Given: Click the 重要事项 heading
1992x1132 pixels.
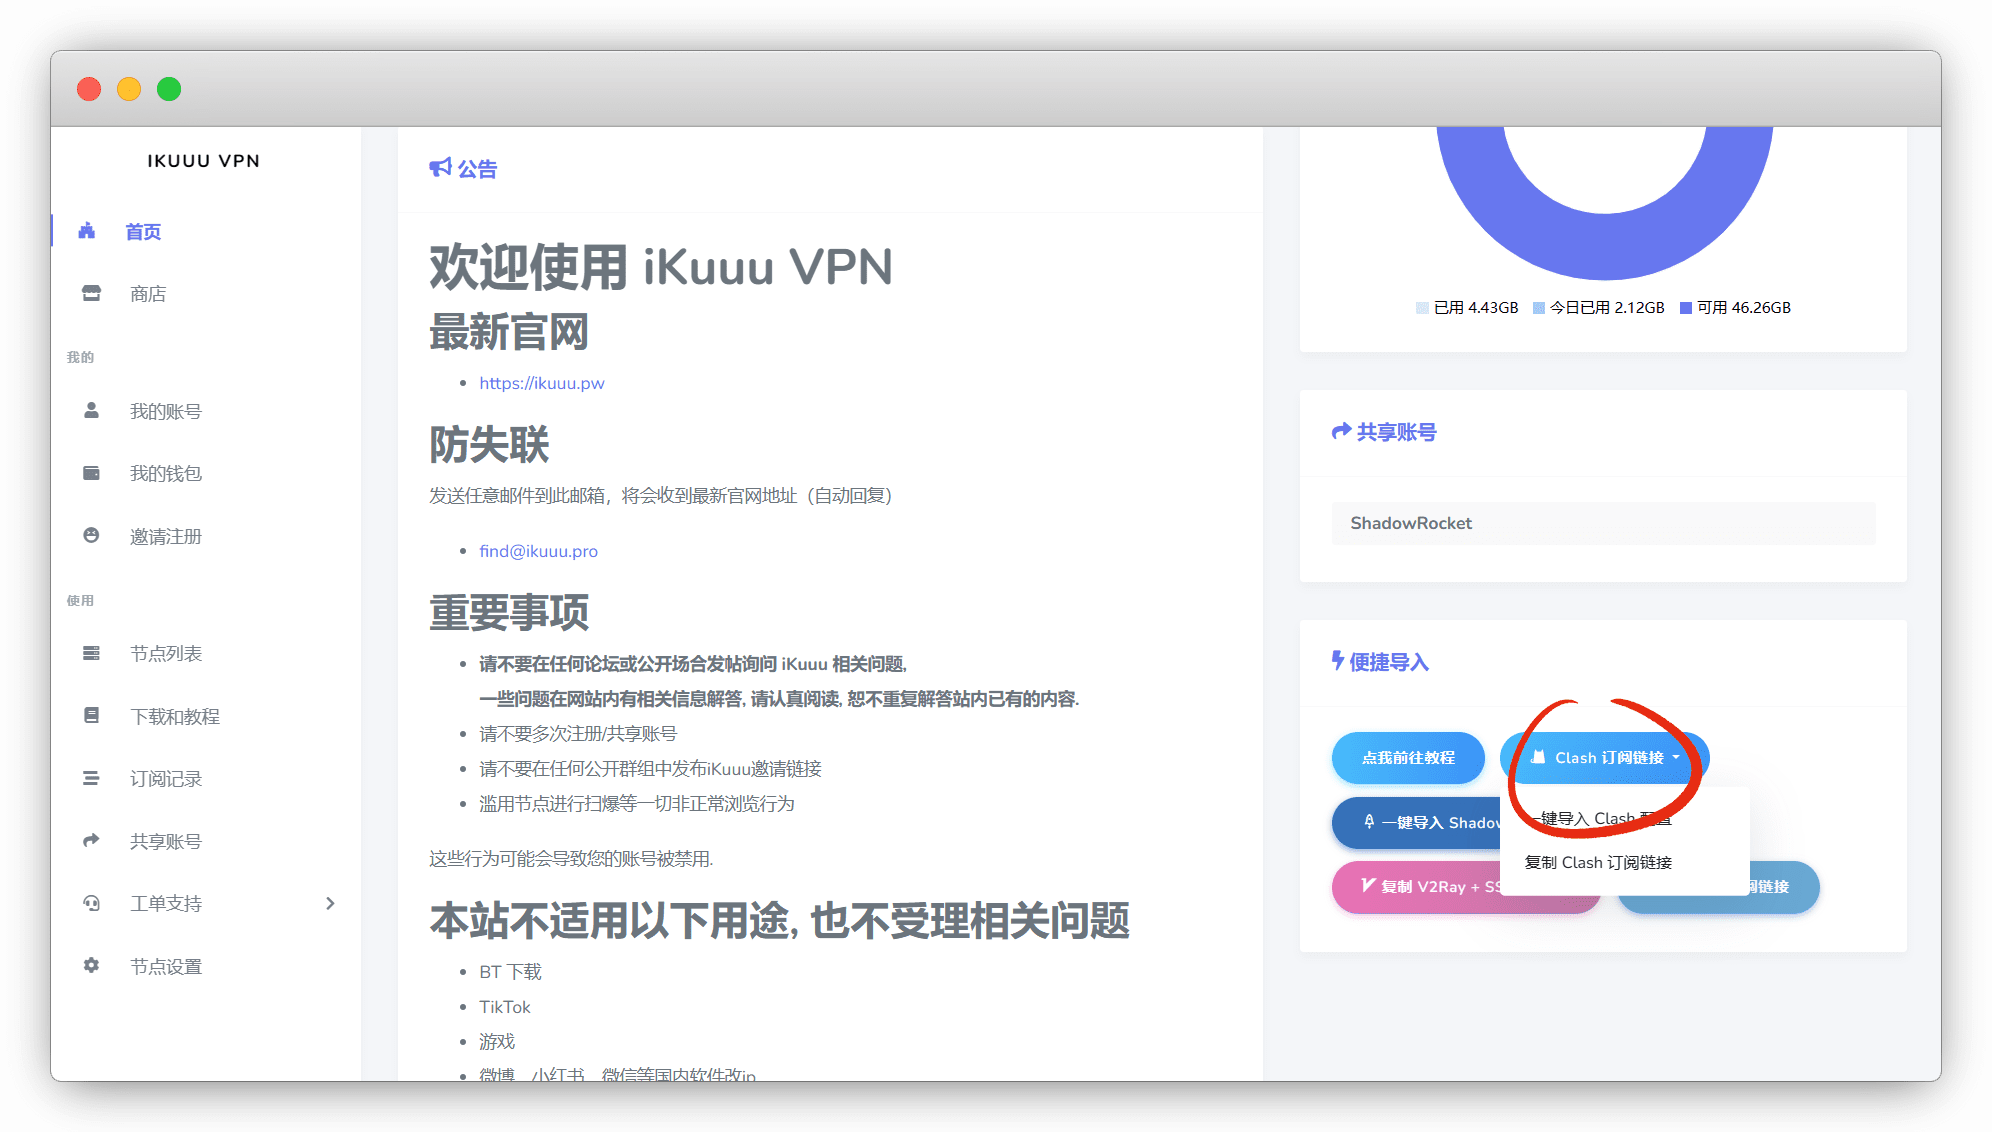Looking at the screenshot, I should click(509, 612).
